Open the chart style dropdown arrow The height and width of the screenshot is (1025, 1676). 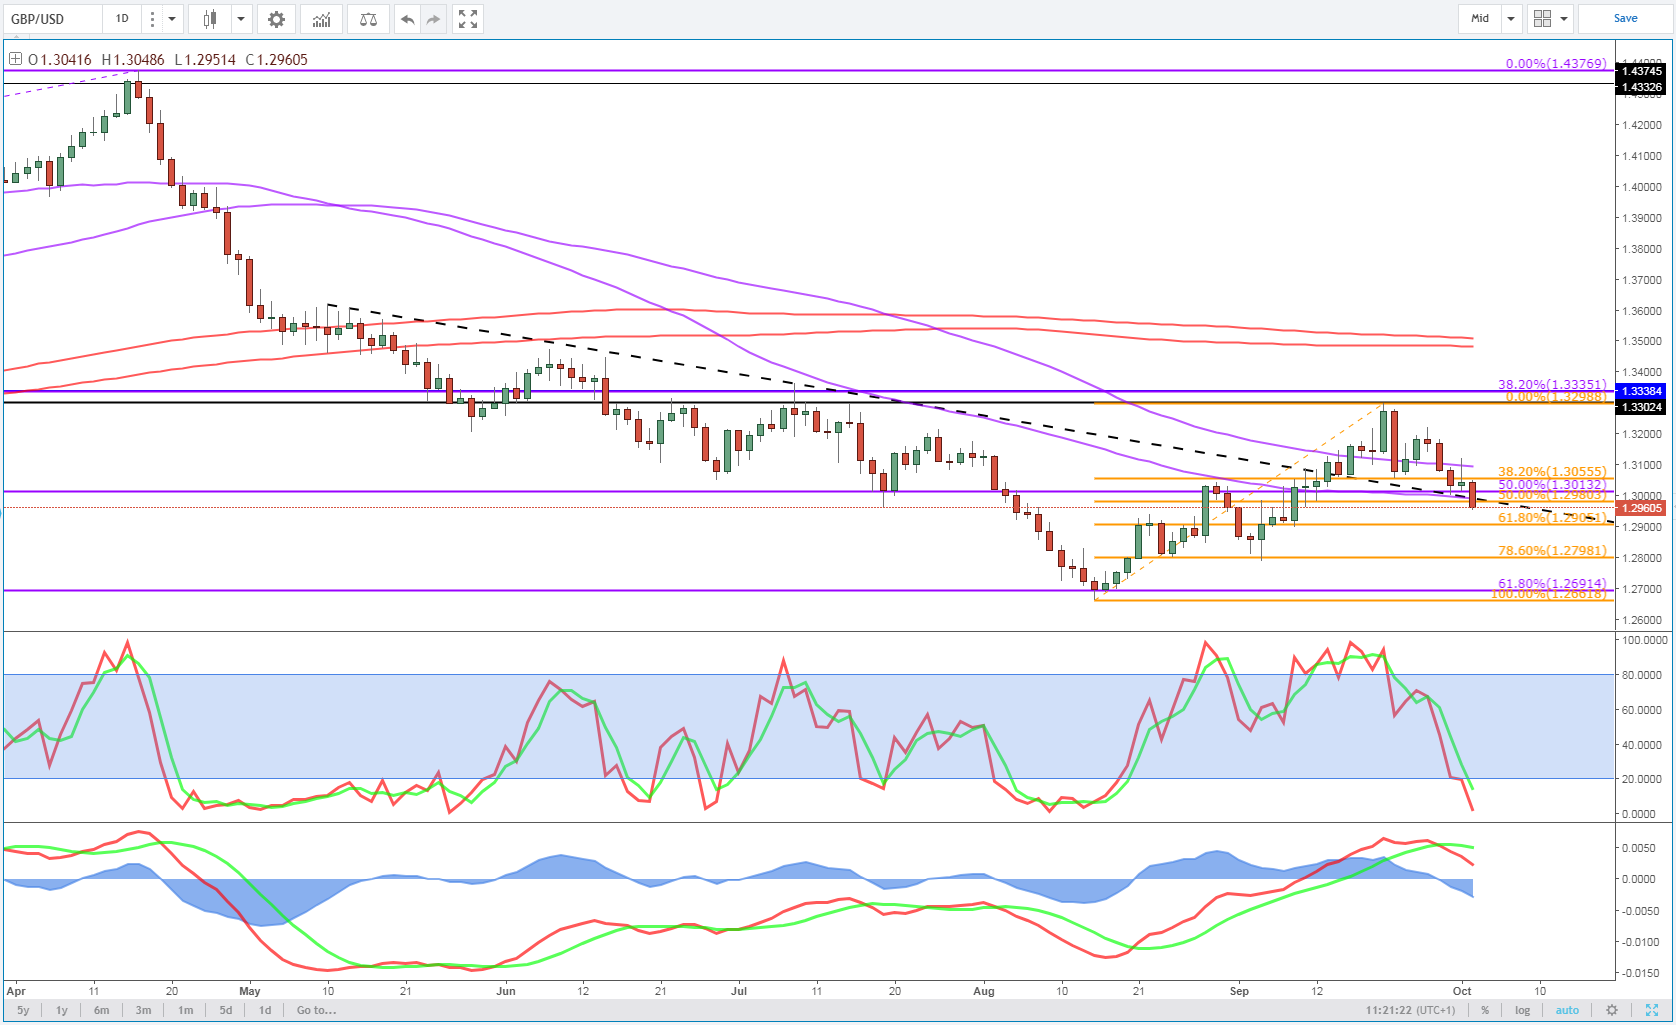point(241,19)
